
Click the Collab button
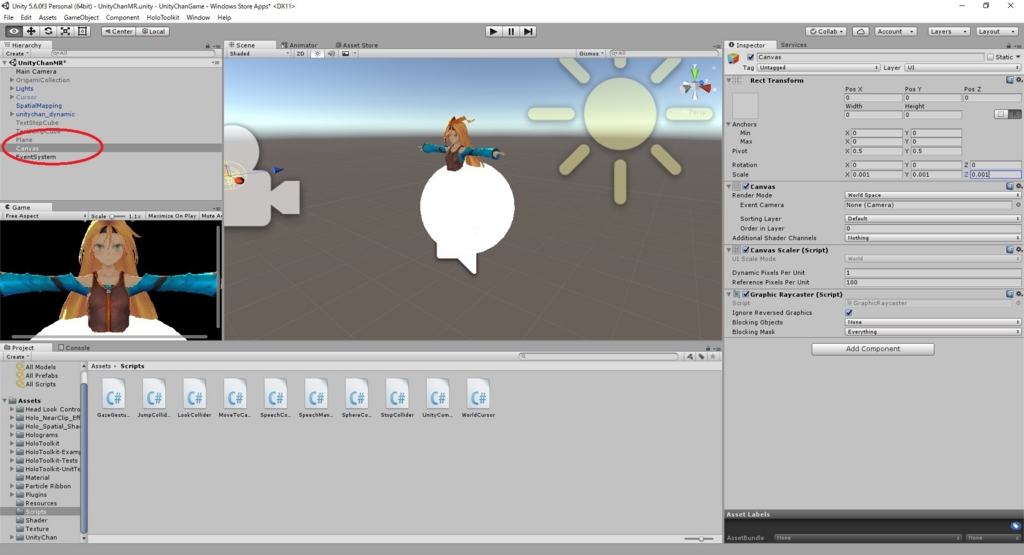[827, 31]
